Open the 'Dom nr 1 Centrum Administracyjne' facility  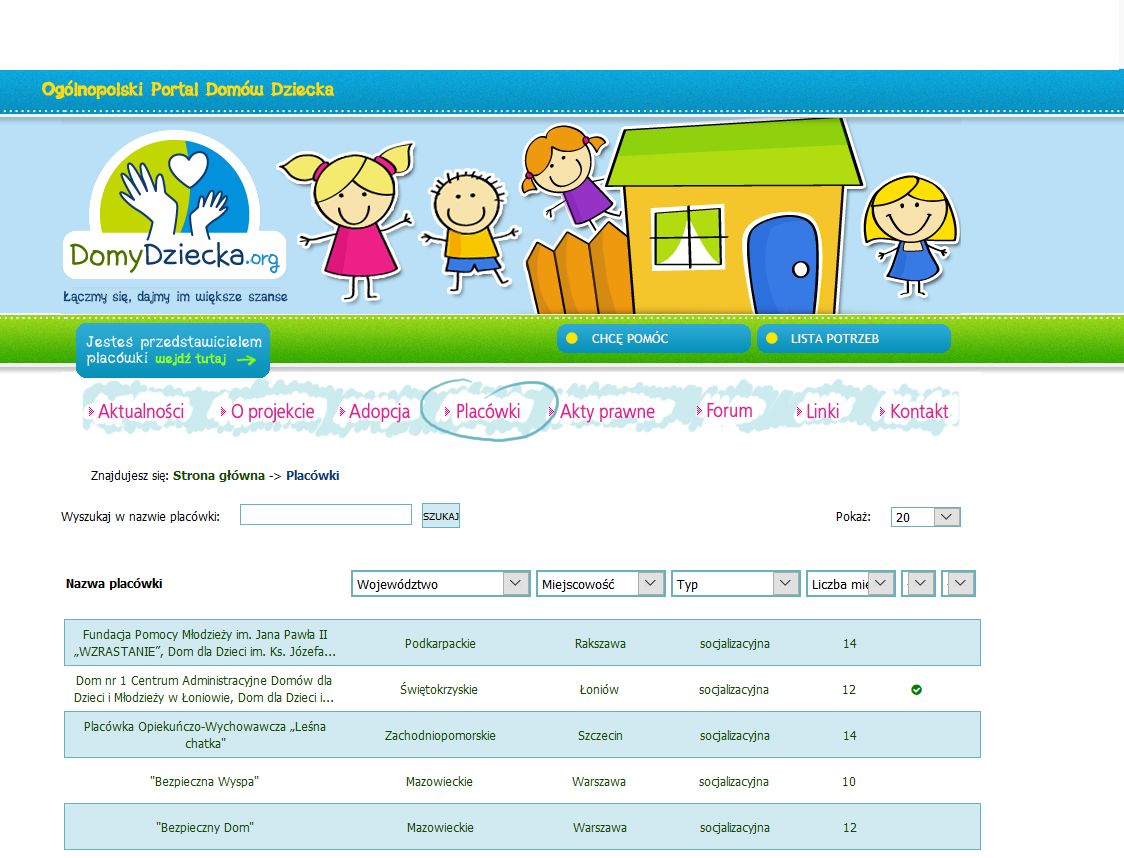click(x=204, y=689)
